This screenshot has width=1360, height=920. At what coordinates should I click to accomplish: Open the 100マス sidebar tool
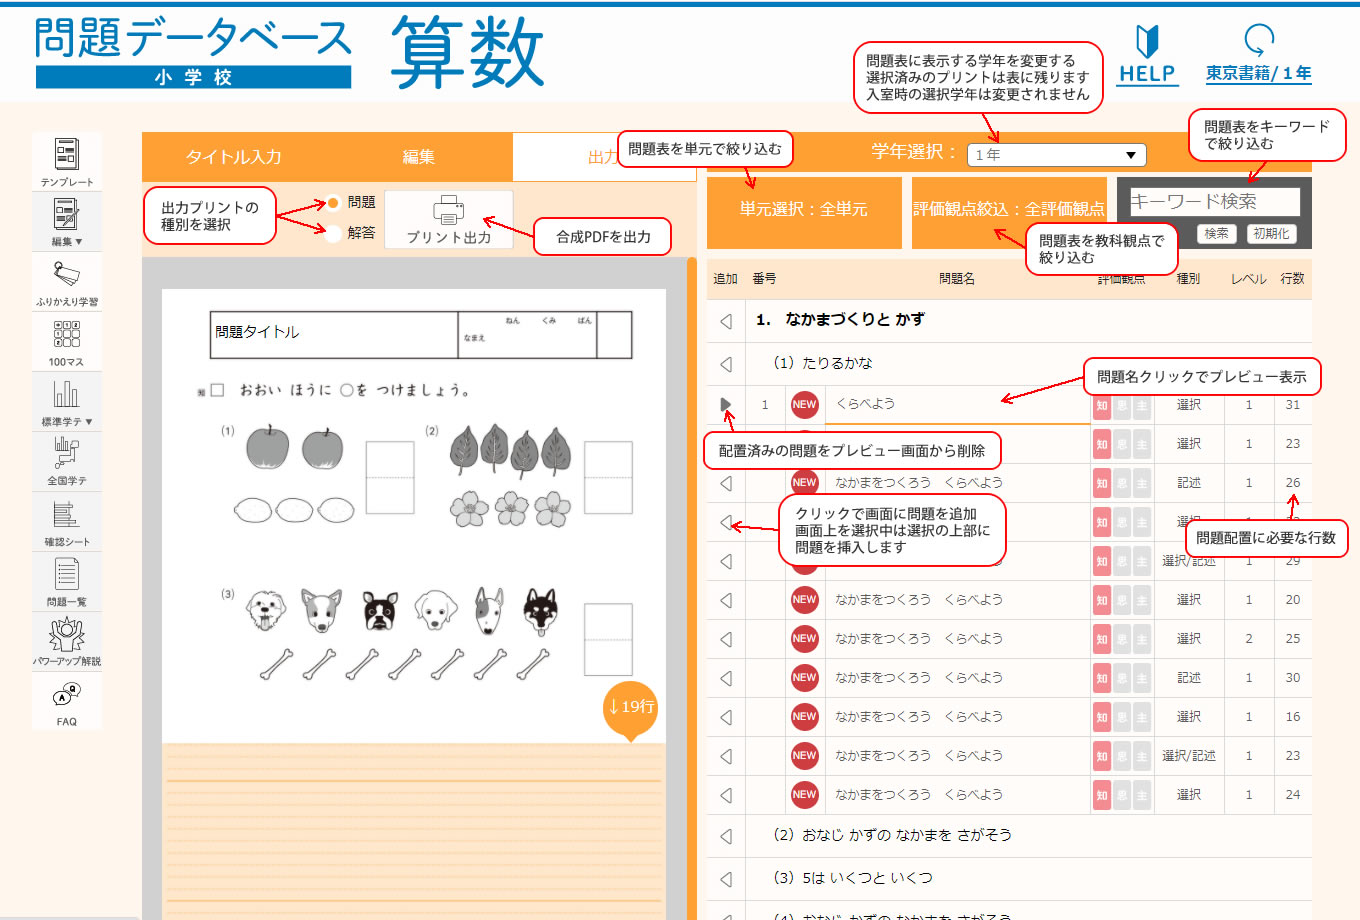coord(67,341)
